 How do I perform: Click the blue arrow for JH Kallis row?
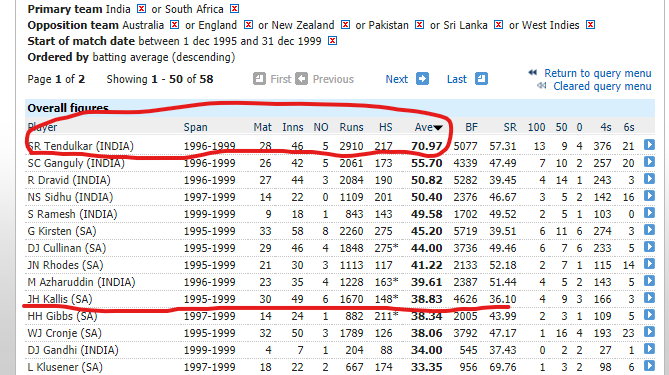click(649, 298)
